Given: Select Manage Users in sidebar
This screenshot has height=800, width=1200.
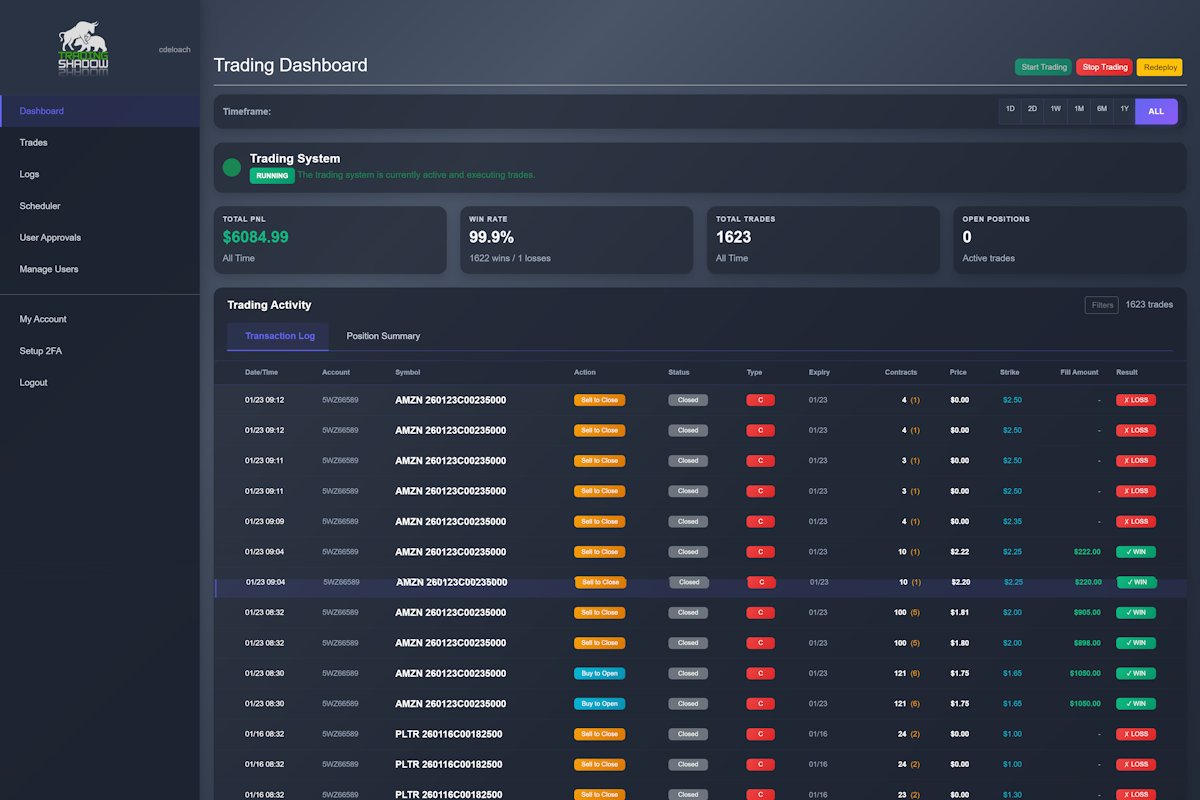Looking at the screenshot, I should point(49,269).
